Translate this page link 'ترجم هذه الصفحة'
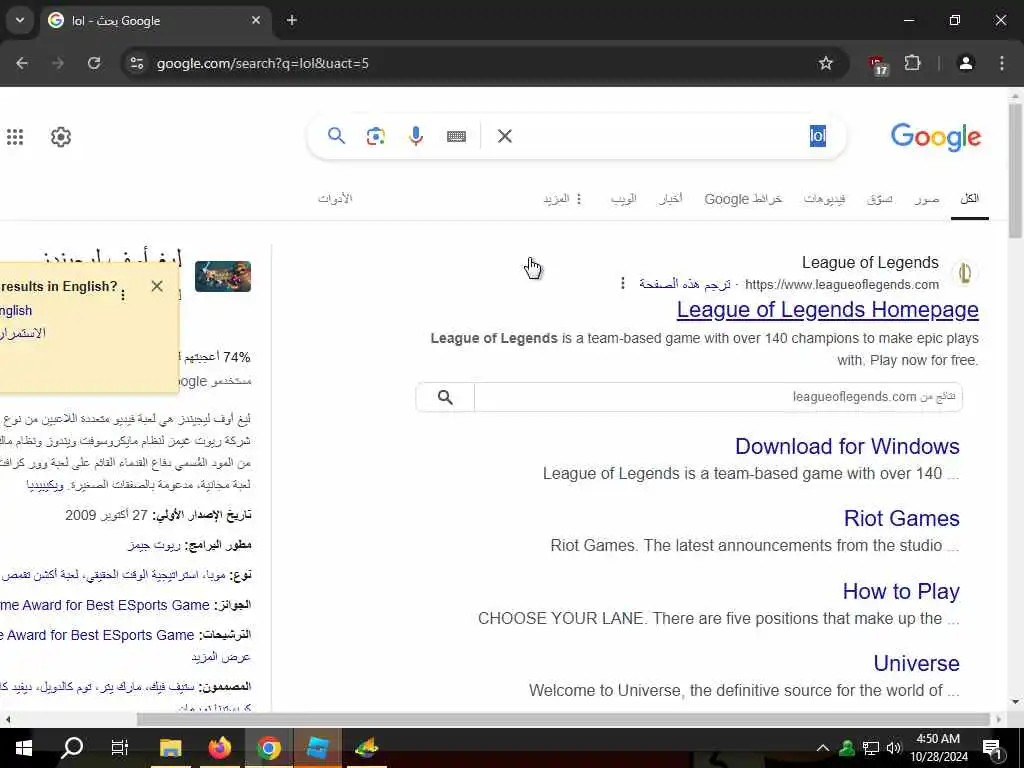This screenshot has width=1024, height=768. [x=684, y=284]
